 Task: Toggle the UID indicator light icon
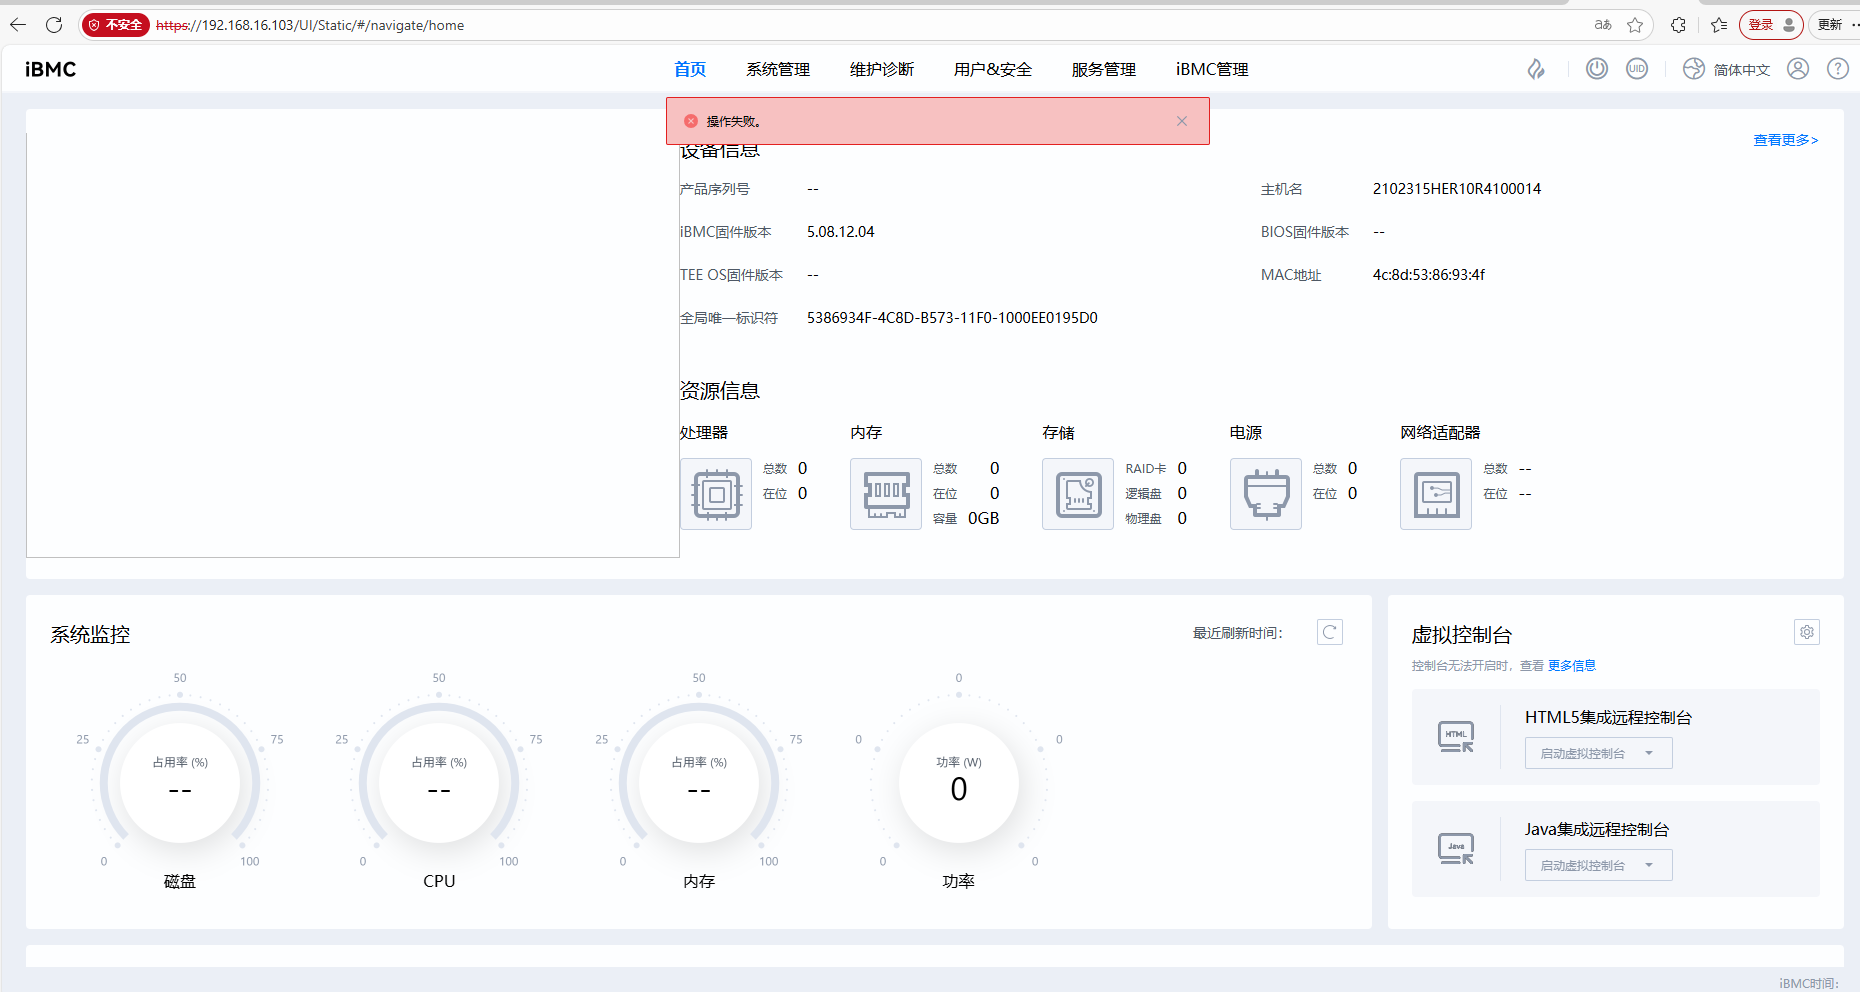[x=1637, y=69]
